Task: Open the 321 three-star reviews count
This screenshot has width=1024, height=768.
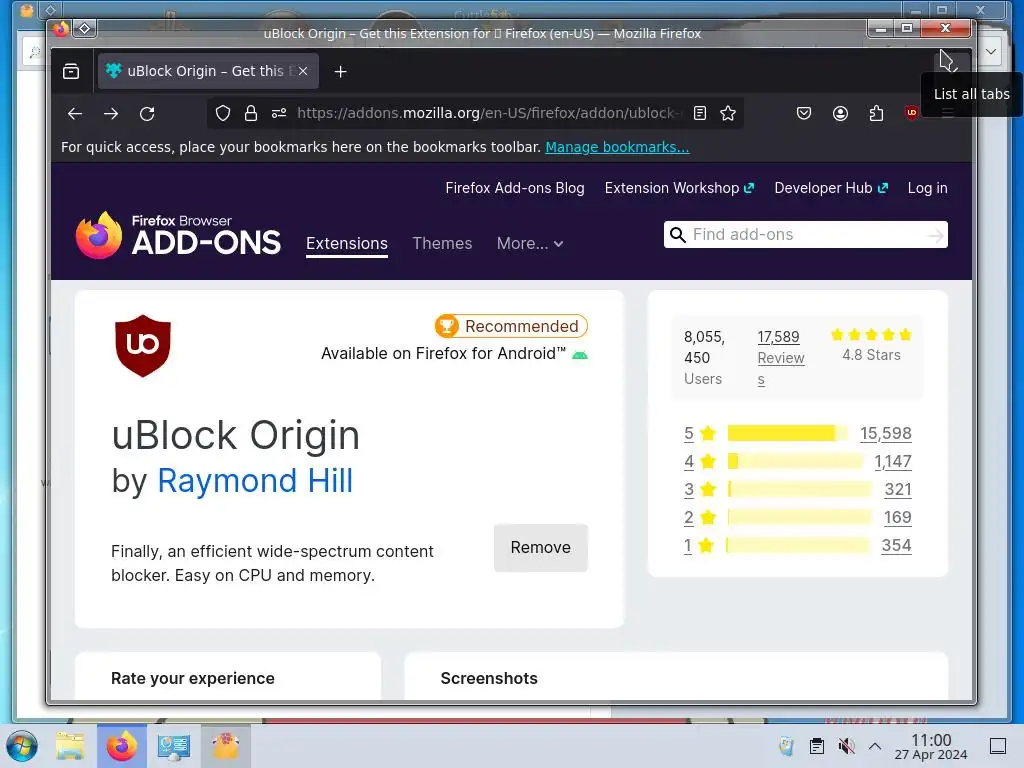Action: click(x=898, y=489)
